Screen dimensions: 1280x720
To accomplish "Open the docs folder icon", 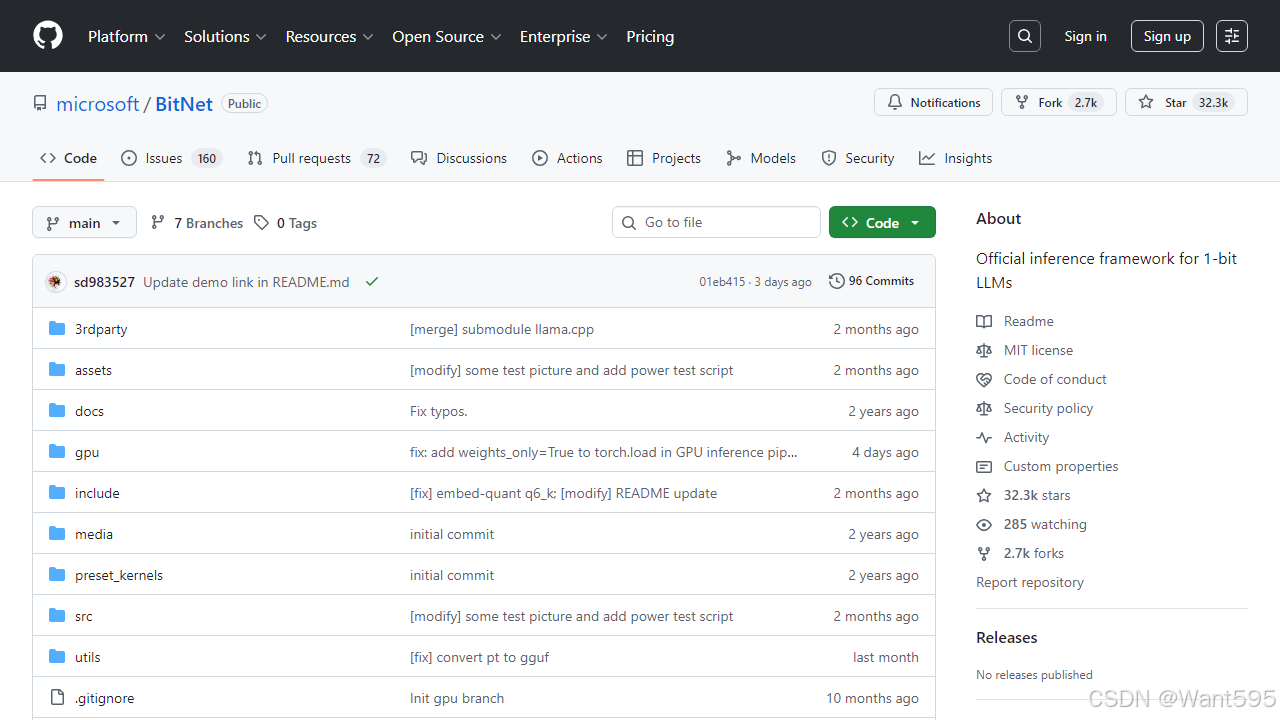I will coord(57,411).
